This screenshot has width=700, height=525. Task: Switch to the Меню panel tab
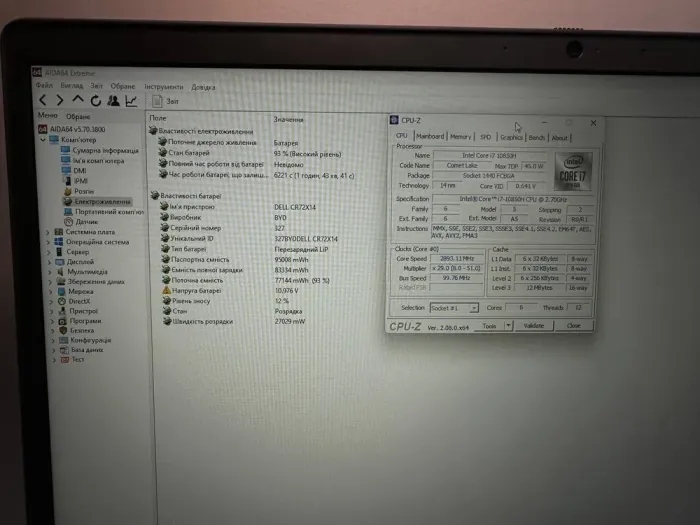tap(48, 115)
